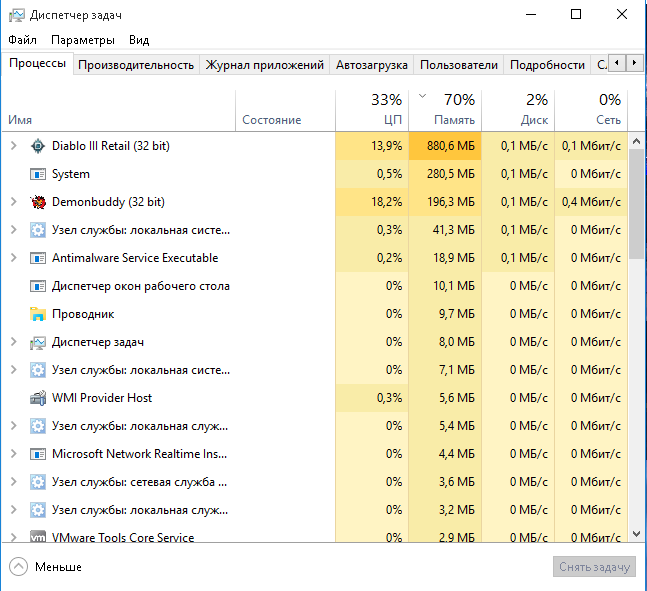
Task: Click the 18,2% CPU cell
Action: point(372,202)
